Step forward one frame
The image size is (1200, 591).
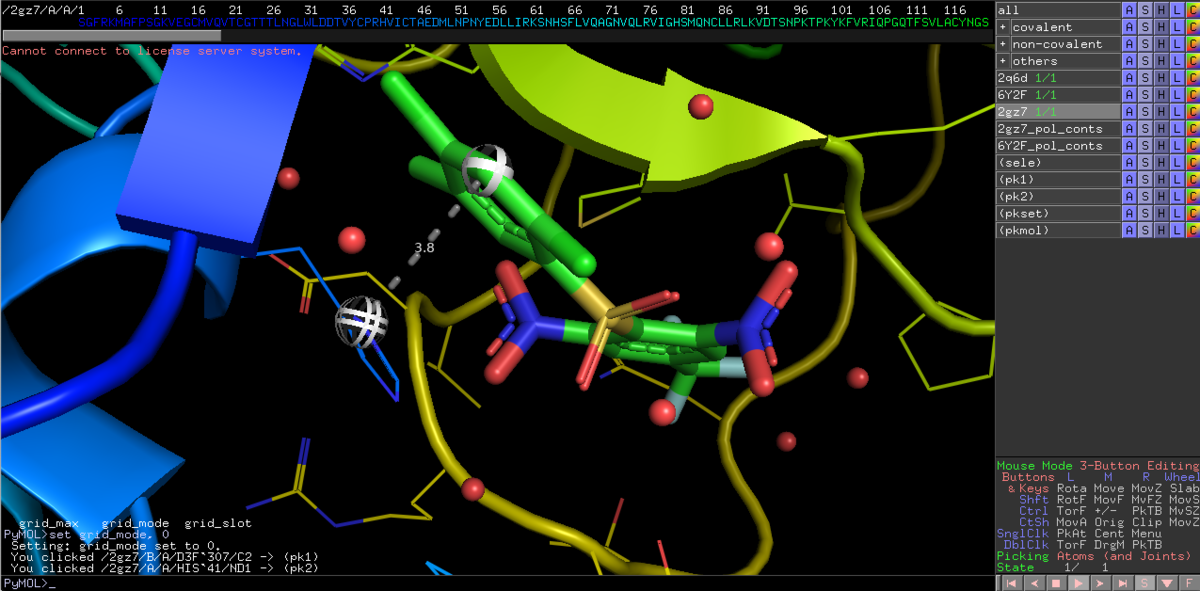coord(1100,582)
